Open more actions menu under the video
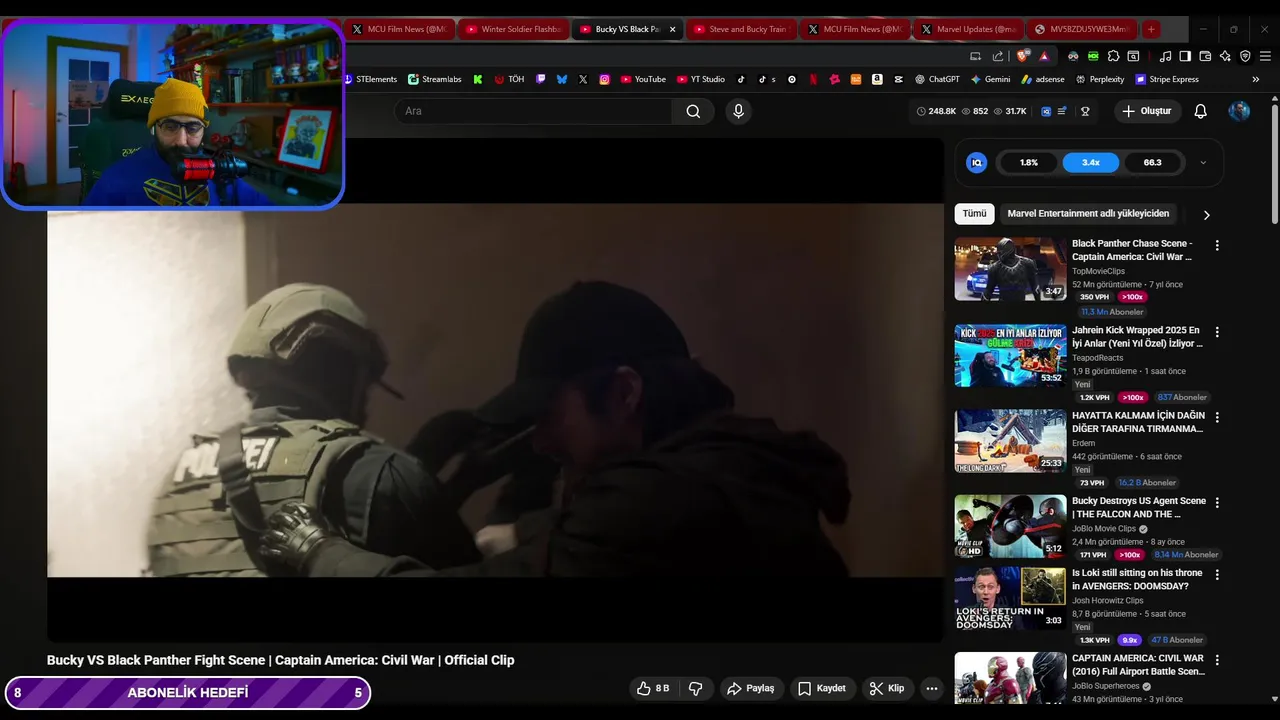 point(931,688)
